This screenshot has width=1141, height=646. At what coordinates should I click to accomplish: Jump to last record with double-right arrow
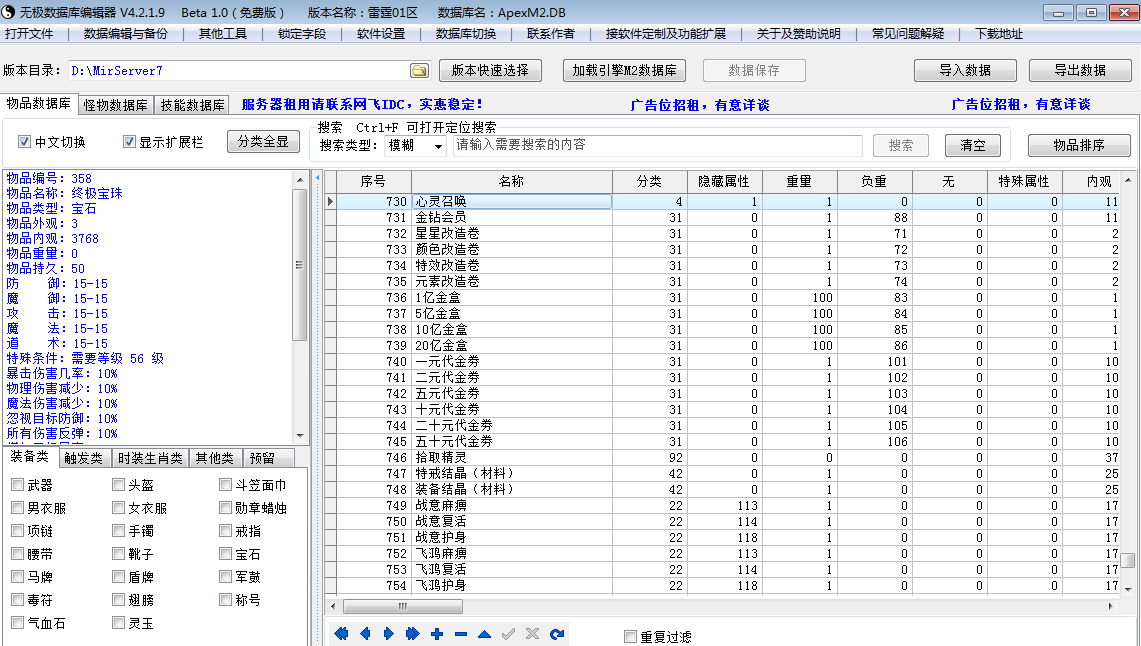coord(413,634)
